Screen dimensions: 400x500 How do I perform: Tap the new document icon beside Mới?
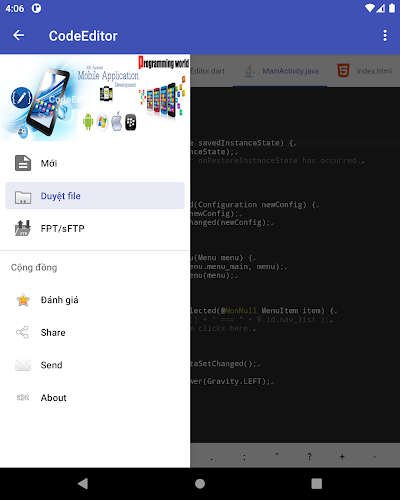pos(23,163)
